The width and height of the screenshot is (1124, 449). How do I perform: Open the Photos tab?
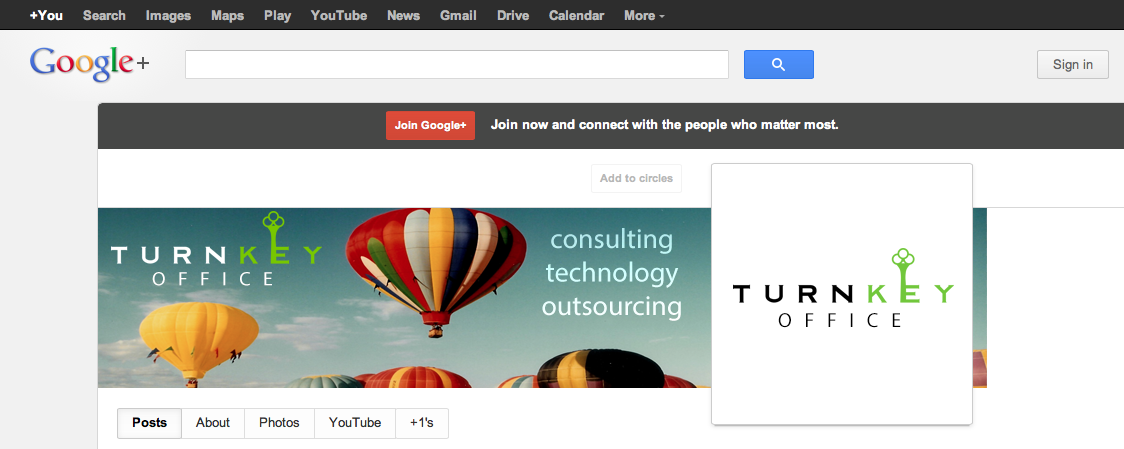(x=279, y=423)
